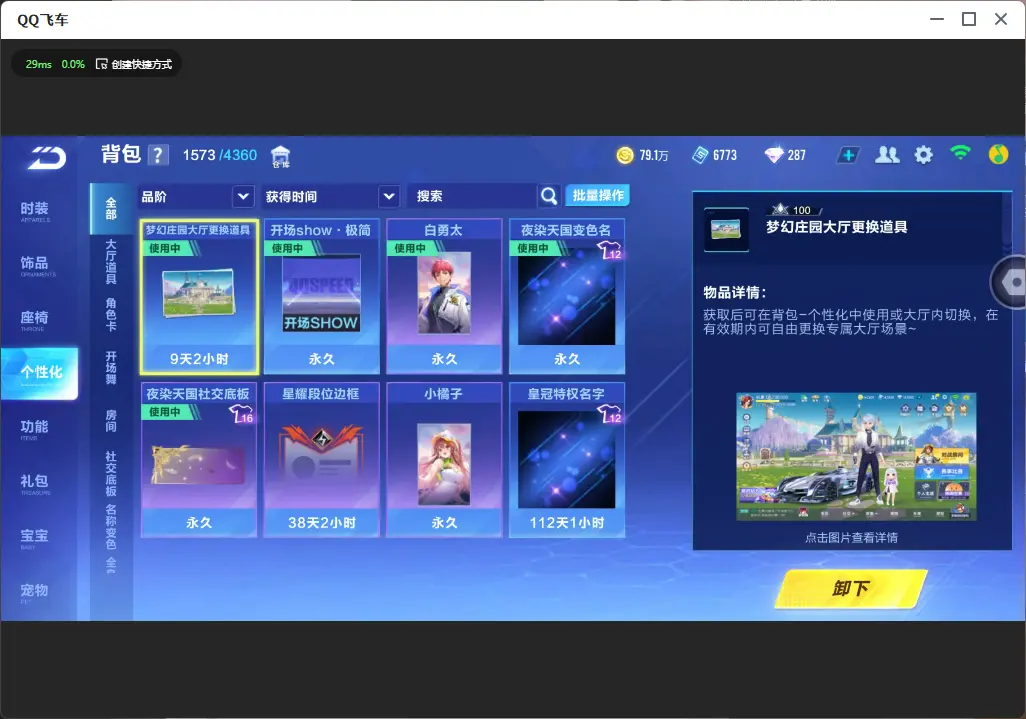Screen dimensions: 1026x719
Task: Open the hall scene preview image
Action: tap(856, 456)
